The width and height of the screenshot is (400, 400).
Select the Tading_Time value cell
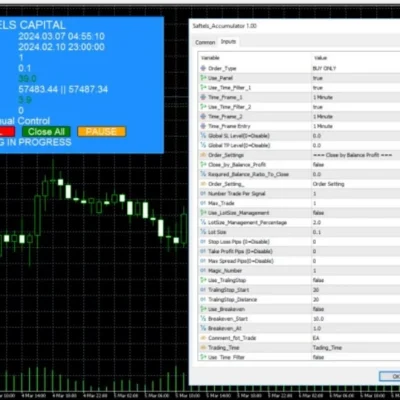pyautogui.click(x=327, y=348)
